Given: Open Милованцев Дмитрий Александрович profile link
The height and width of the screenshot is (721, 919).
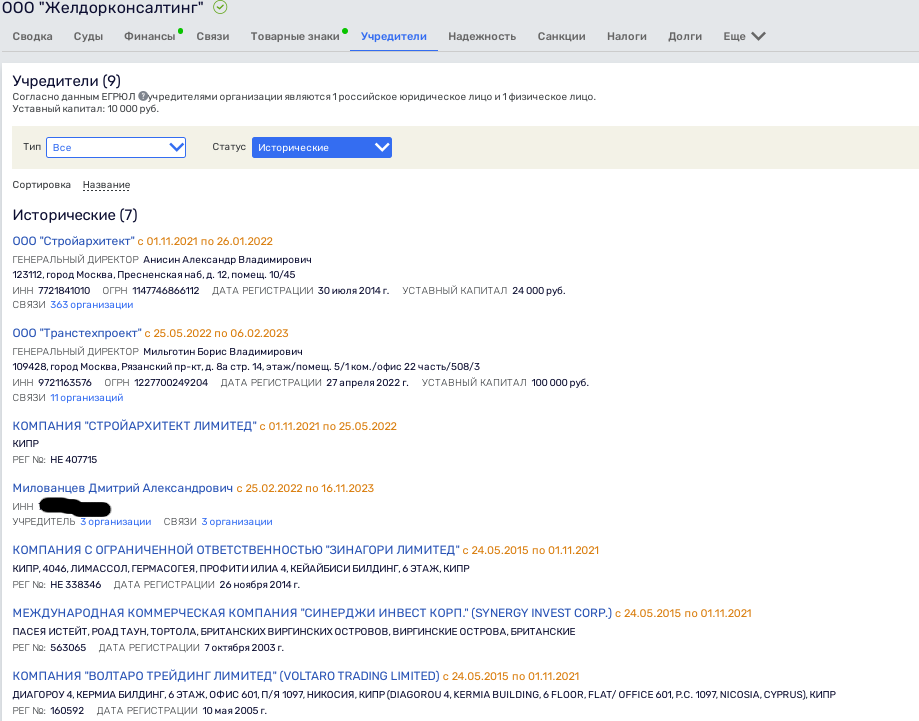Looking at the screenshot, I should click(122, 488).
